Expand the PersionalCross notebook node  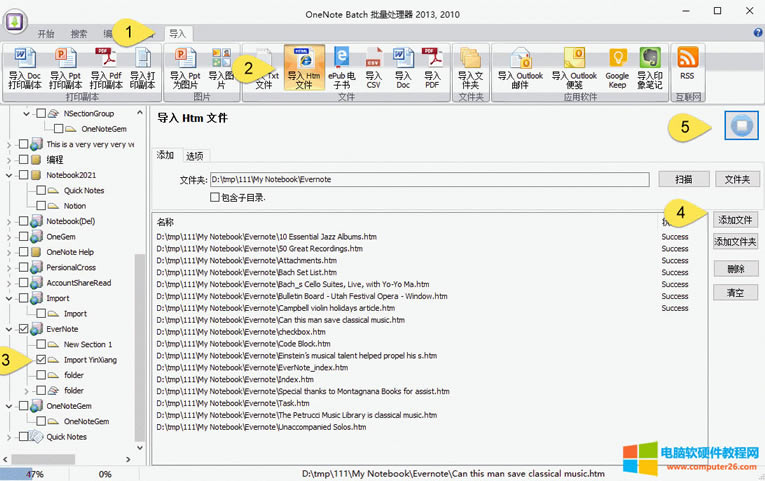click(x=9, y=267)
